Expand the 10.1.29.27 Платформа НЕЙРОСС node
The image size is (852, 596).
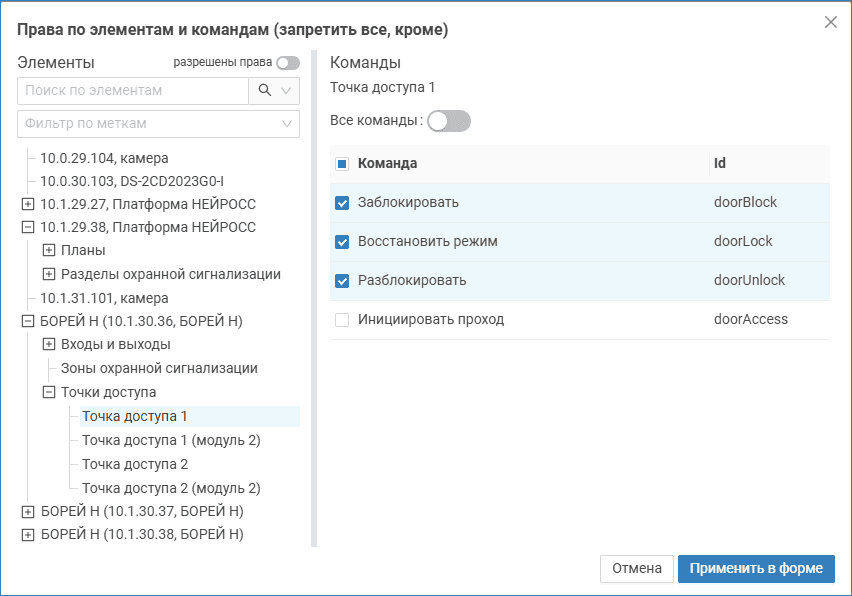point(27,204)
